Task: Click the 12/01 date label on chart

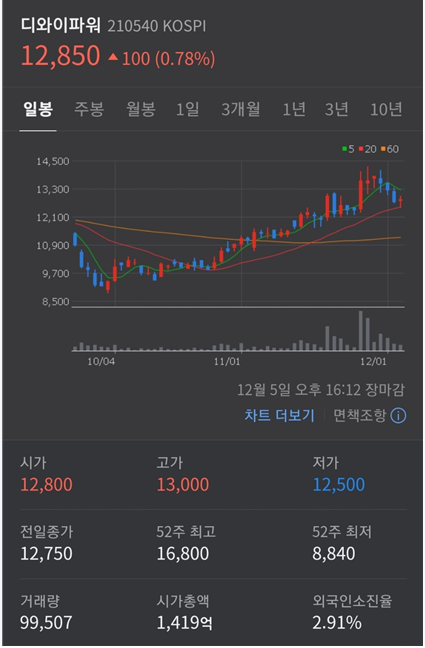Action: coord(373,362)
